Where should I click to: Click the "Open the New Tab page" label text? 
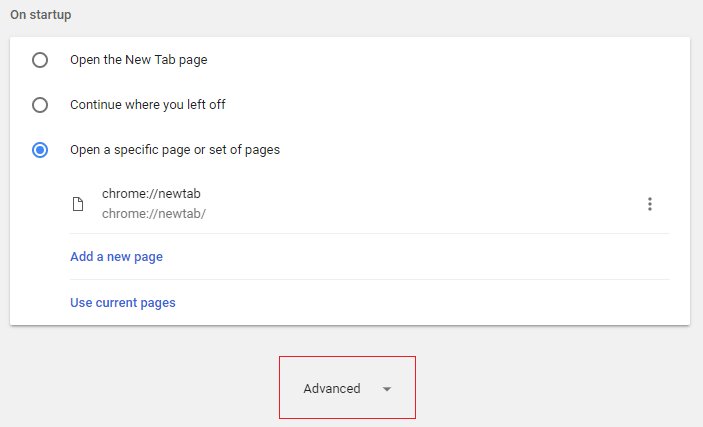coord(138,60)
